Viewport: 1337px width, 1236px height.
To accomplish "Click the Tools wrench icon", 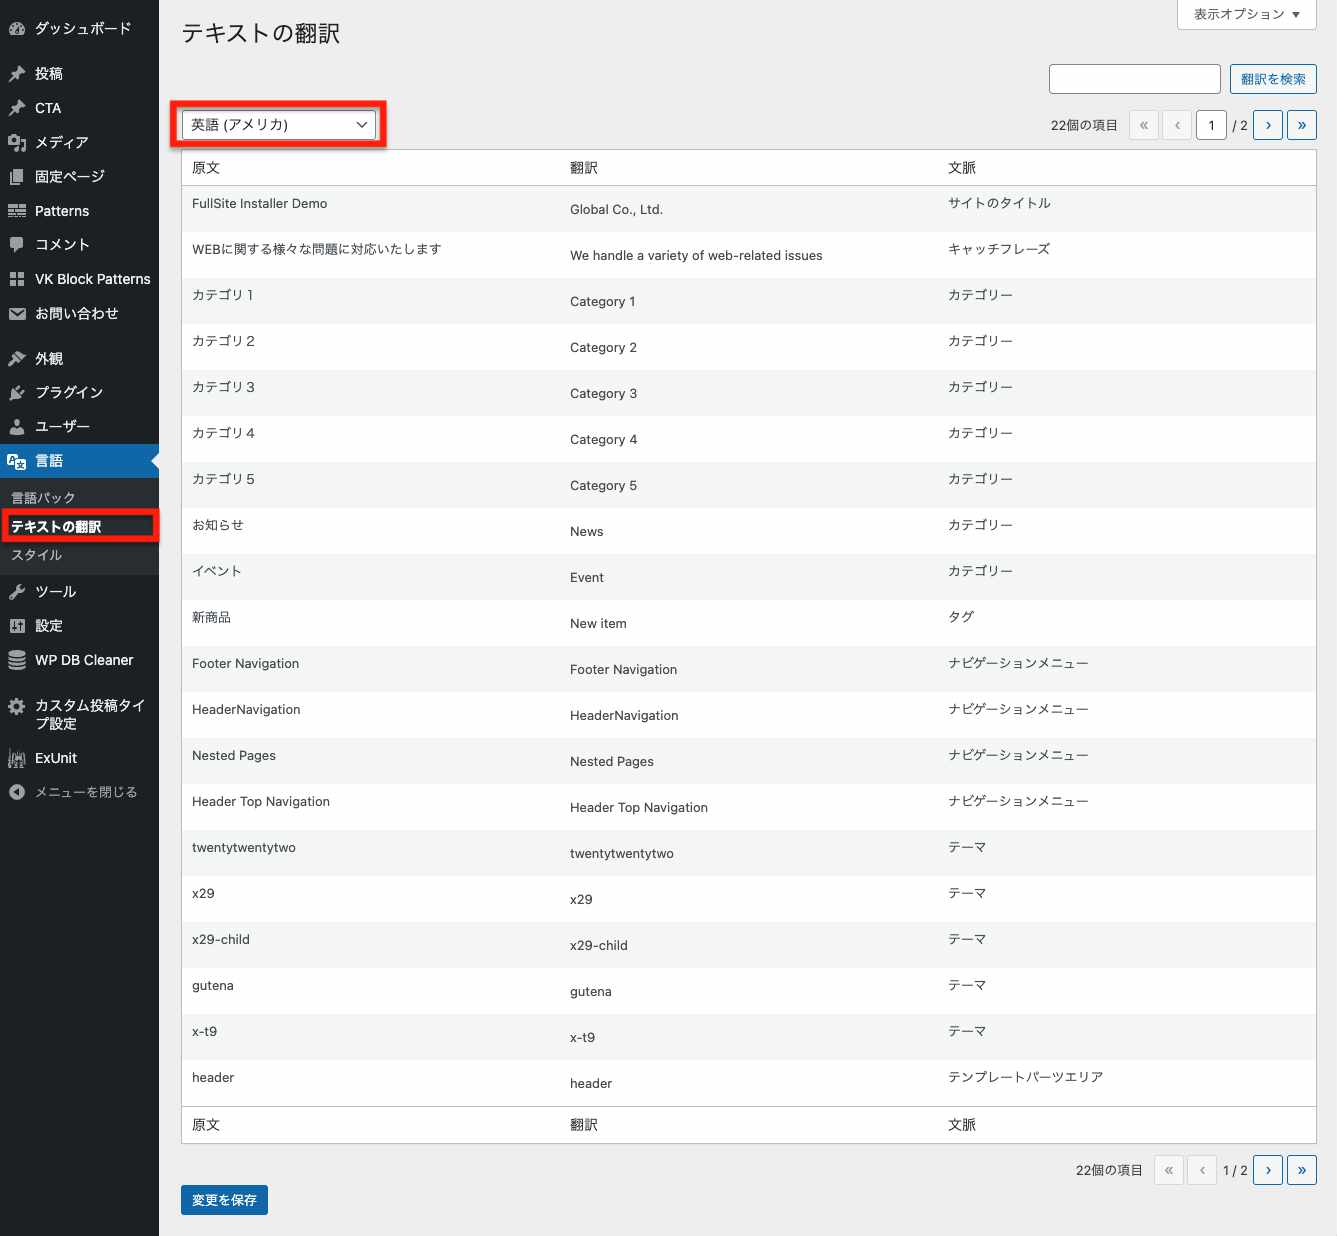I will 17,592.
